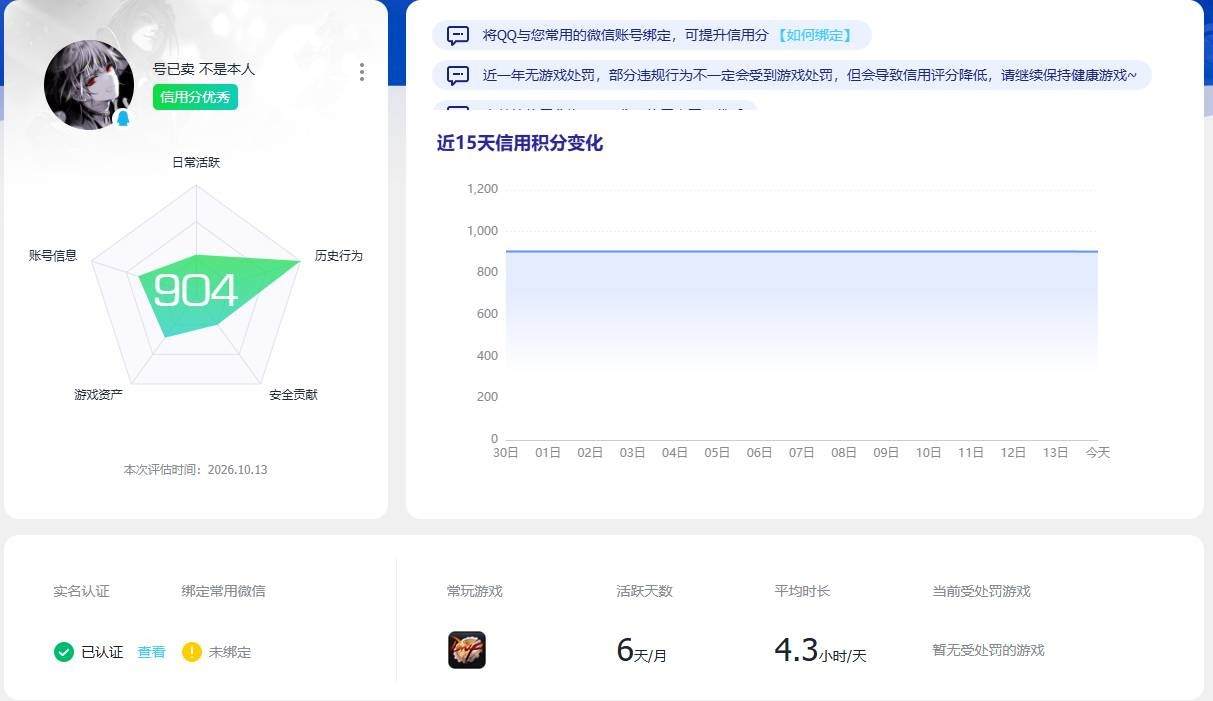Click the 历史行为 radar label

(339, 256)
